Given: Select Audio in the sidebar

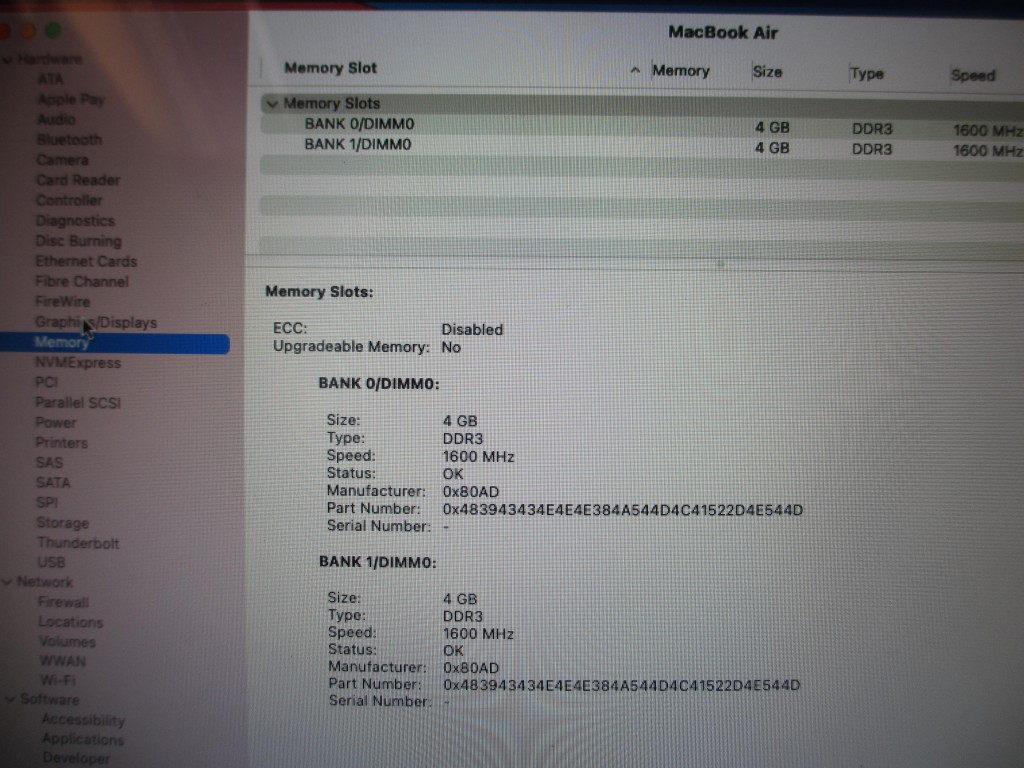Looking at the screenshot, I should point(56,120).
